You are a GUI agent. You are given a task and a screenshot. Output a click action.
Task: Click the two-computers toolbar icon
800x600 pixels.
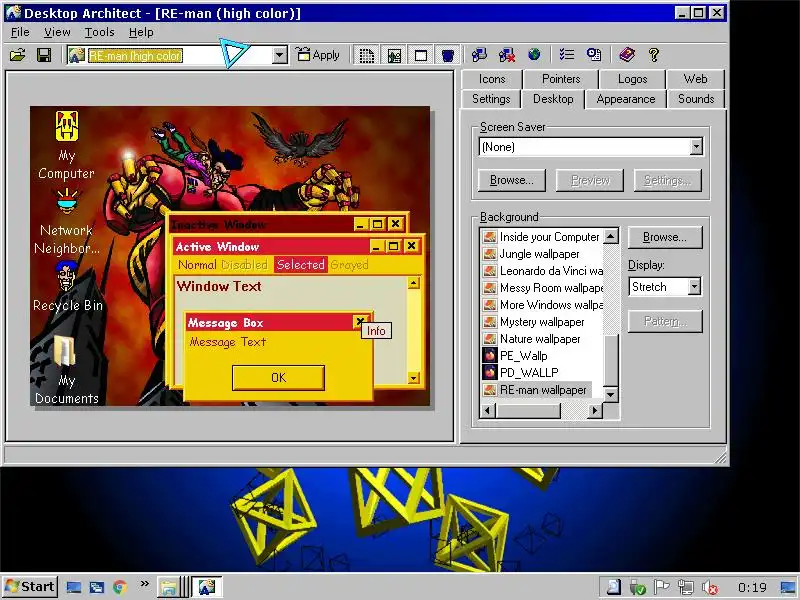[x=479, y=55]
